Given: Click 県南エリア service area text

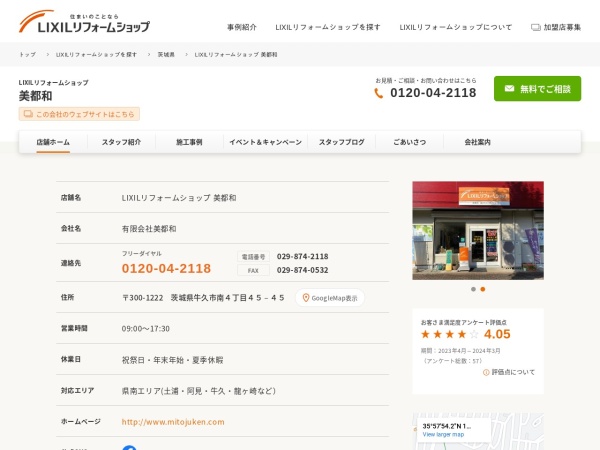Looking at the screenshot, I should point(199,391).
